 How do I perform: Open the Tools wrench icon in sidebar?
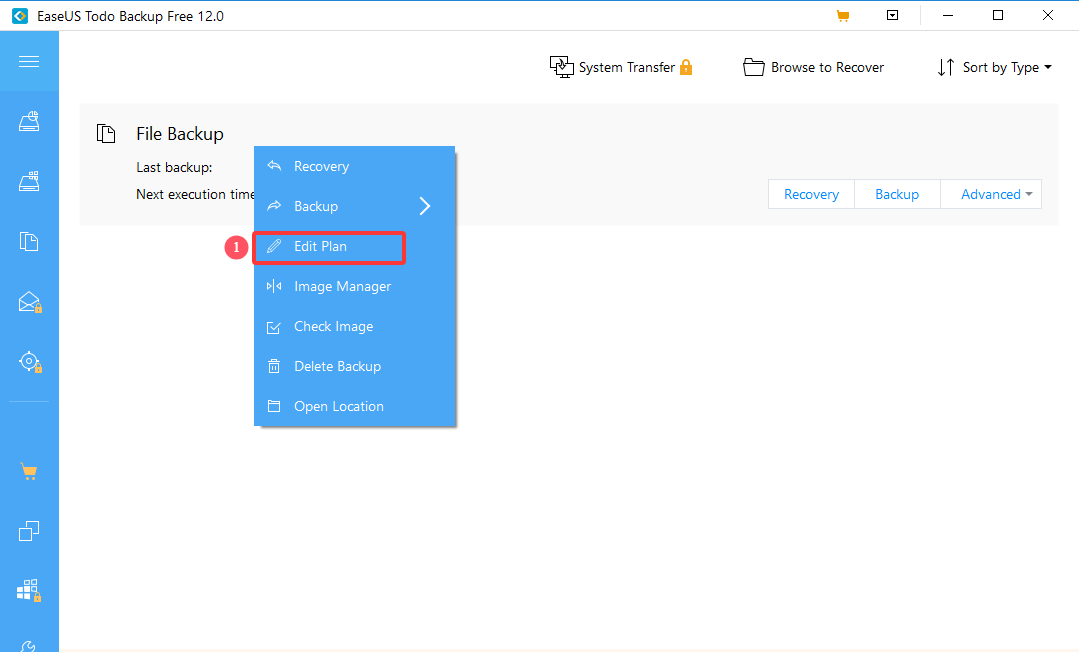29,646
